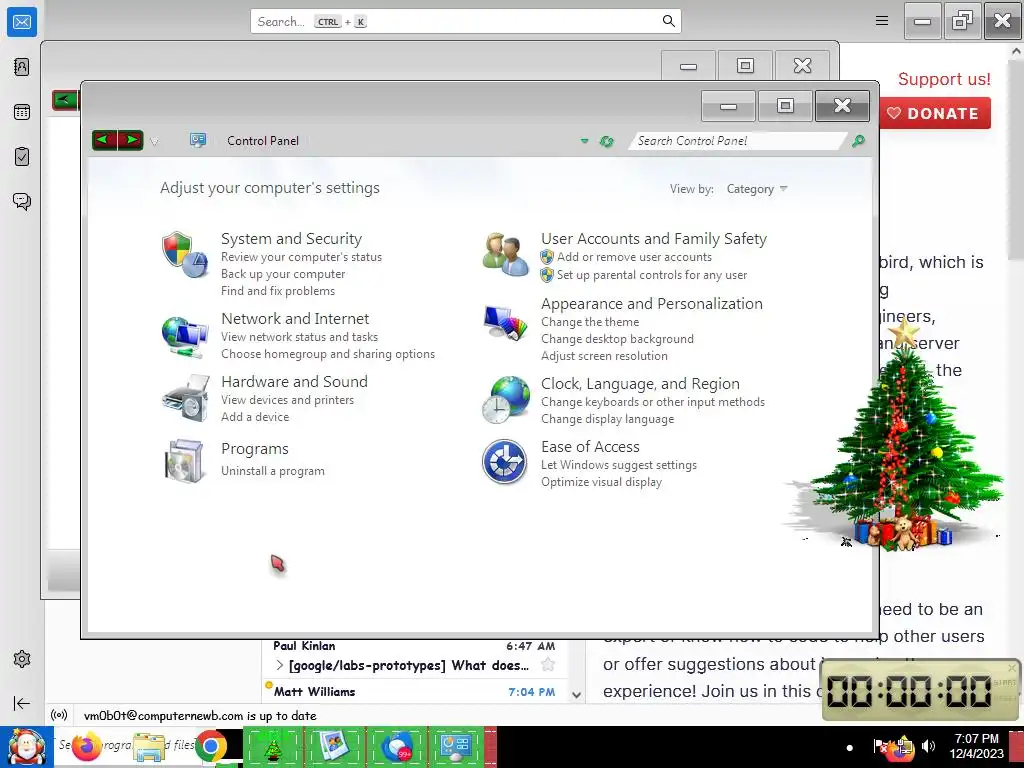Click Back up your computer link
The image size is (1024, 768).
[283, 274]
